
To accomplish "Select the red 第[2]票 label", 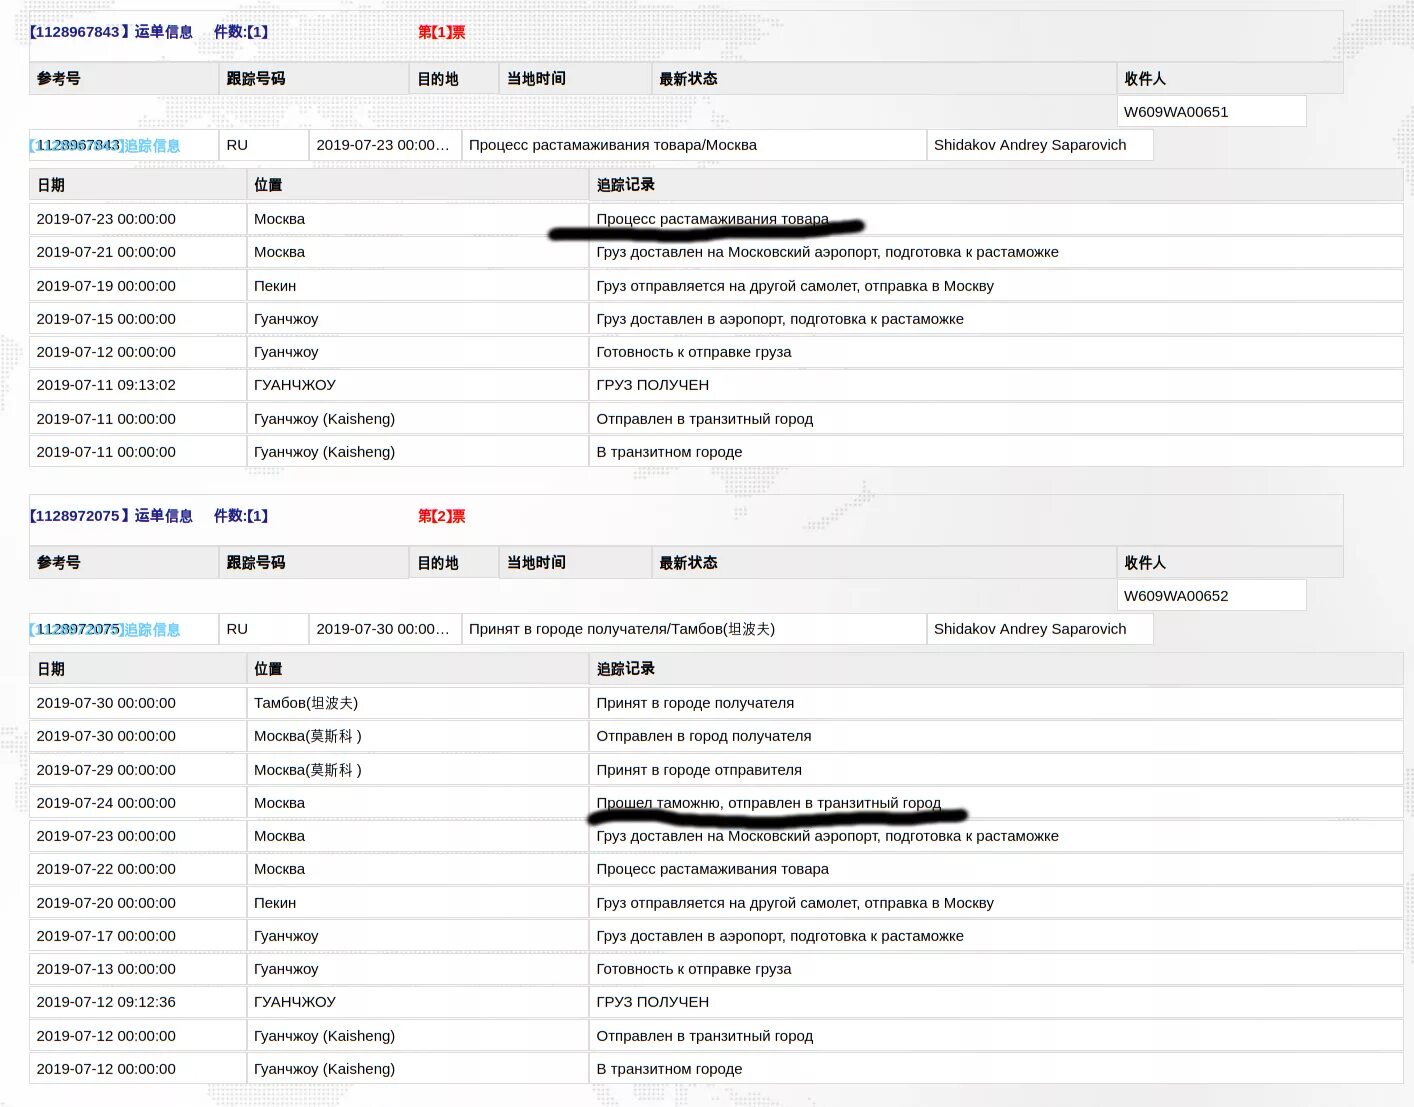I will coord(442,516).
